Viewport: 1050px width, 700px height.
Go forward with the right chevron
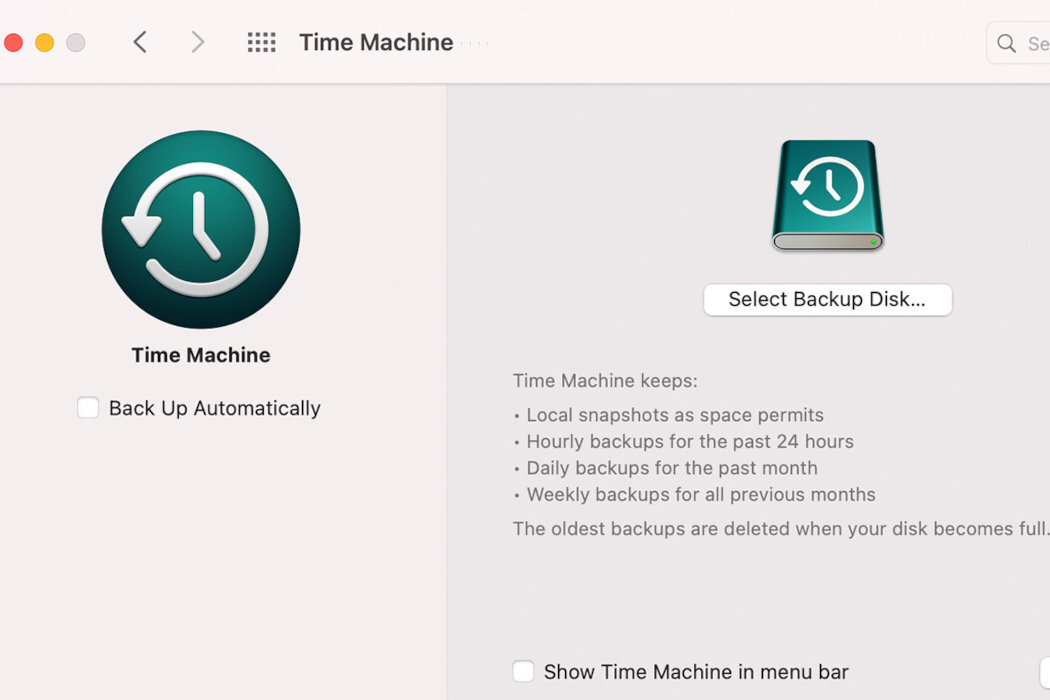[x=197, y=42]
